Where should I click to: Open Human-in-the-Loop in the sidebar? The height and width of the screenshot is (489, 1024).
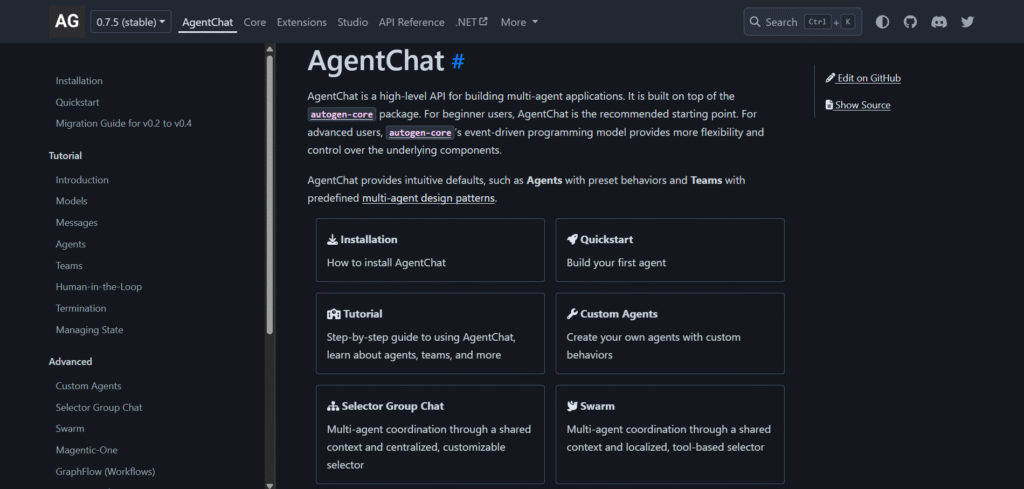click(99, 287)
